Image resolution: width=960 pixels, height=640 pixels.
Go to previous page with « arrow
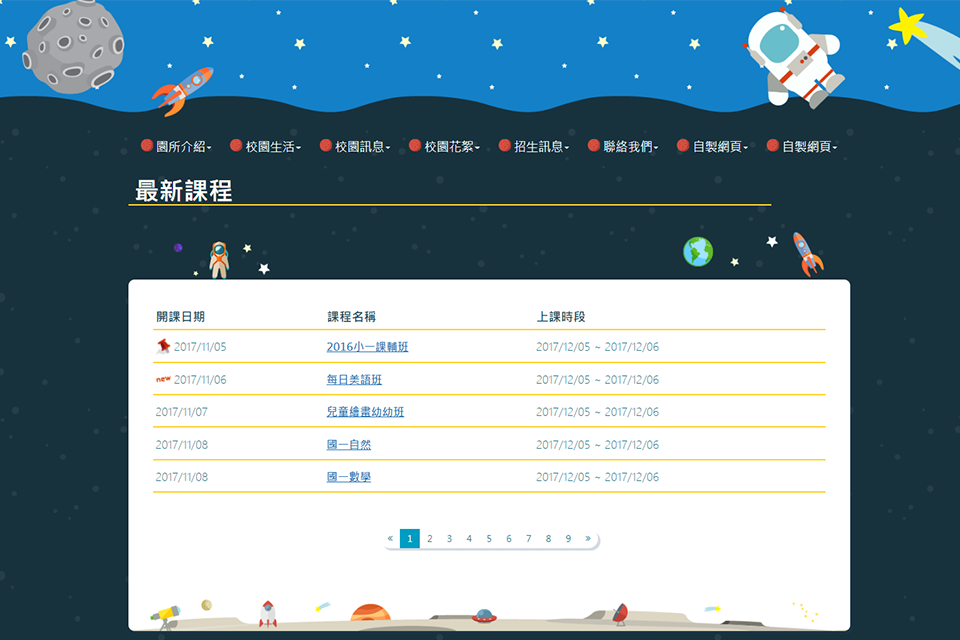click(x=390, y=538)
